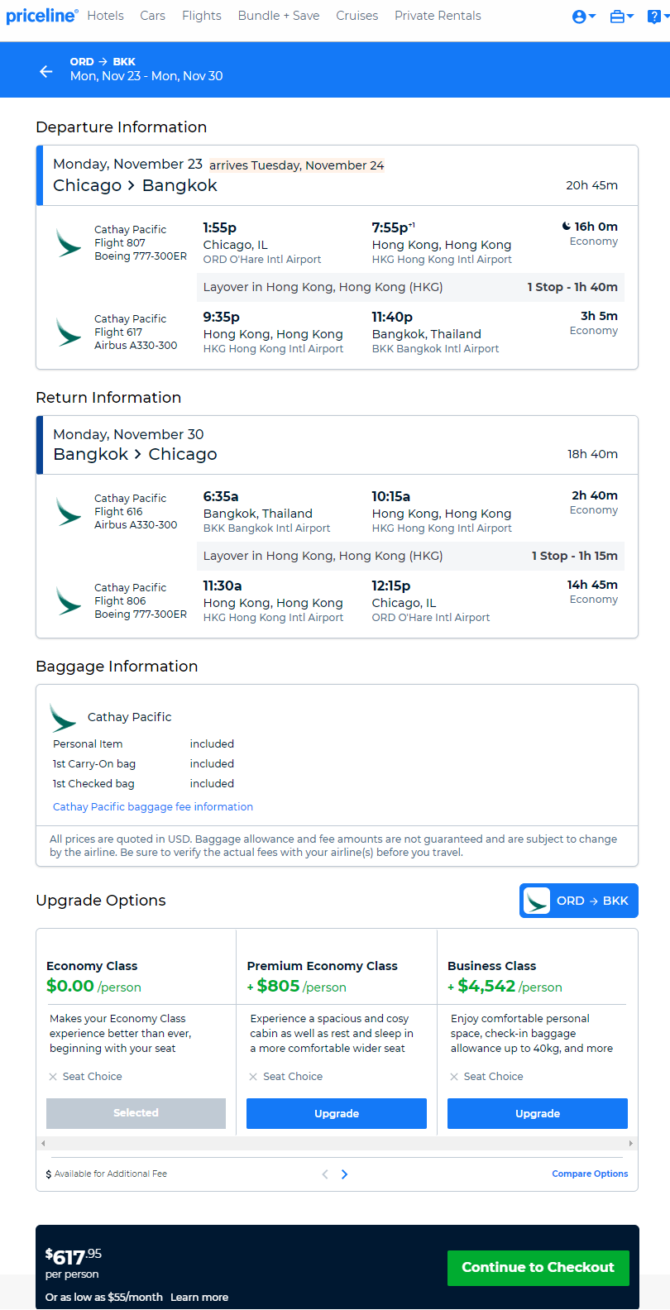This screenshot has height=1310, width=670.
Task: Open the Hotels menu item
Action: pos(105,16)
